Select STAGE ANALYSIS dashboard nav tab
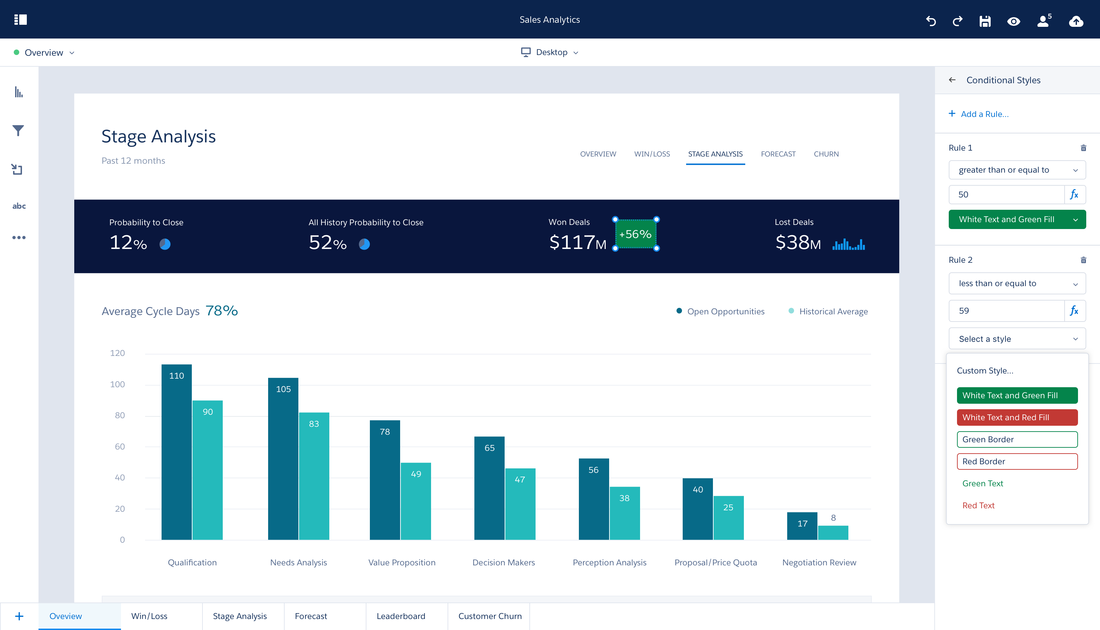The width and height of the screenshot is (1100, 630). coord(715,154)
